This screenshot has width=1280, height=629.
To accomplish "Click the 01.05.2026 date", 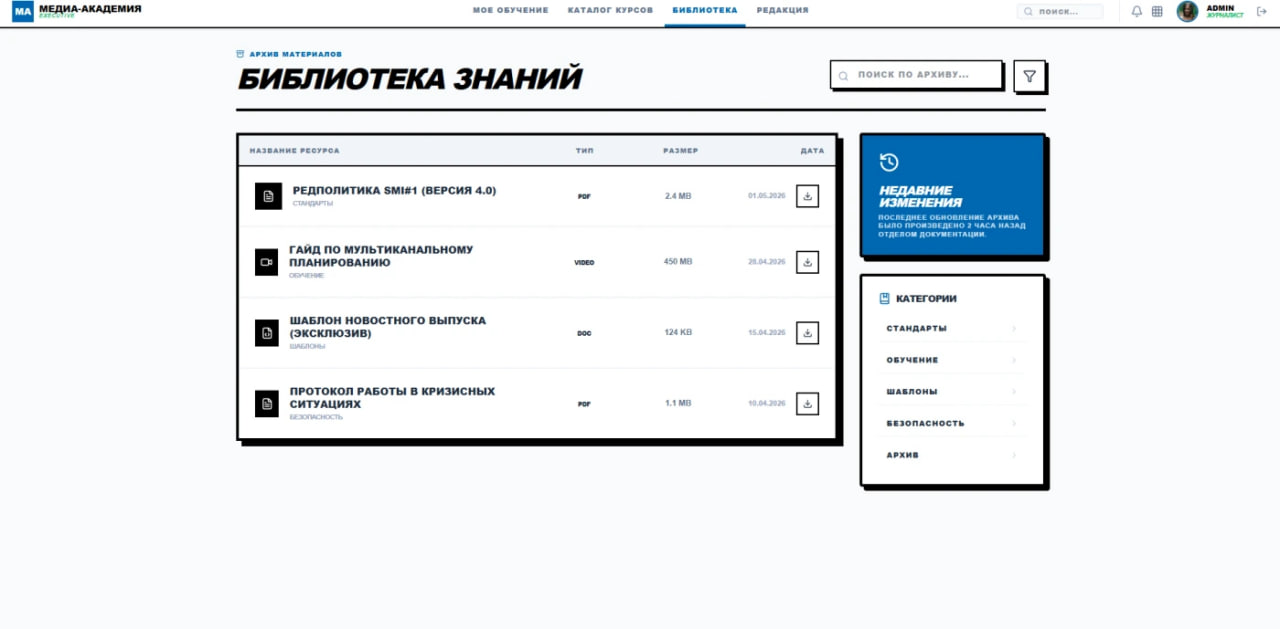I will pos(767,196).
